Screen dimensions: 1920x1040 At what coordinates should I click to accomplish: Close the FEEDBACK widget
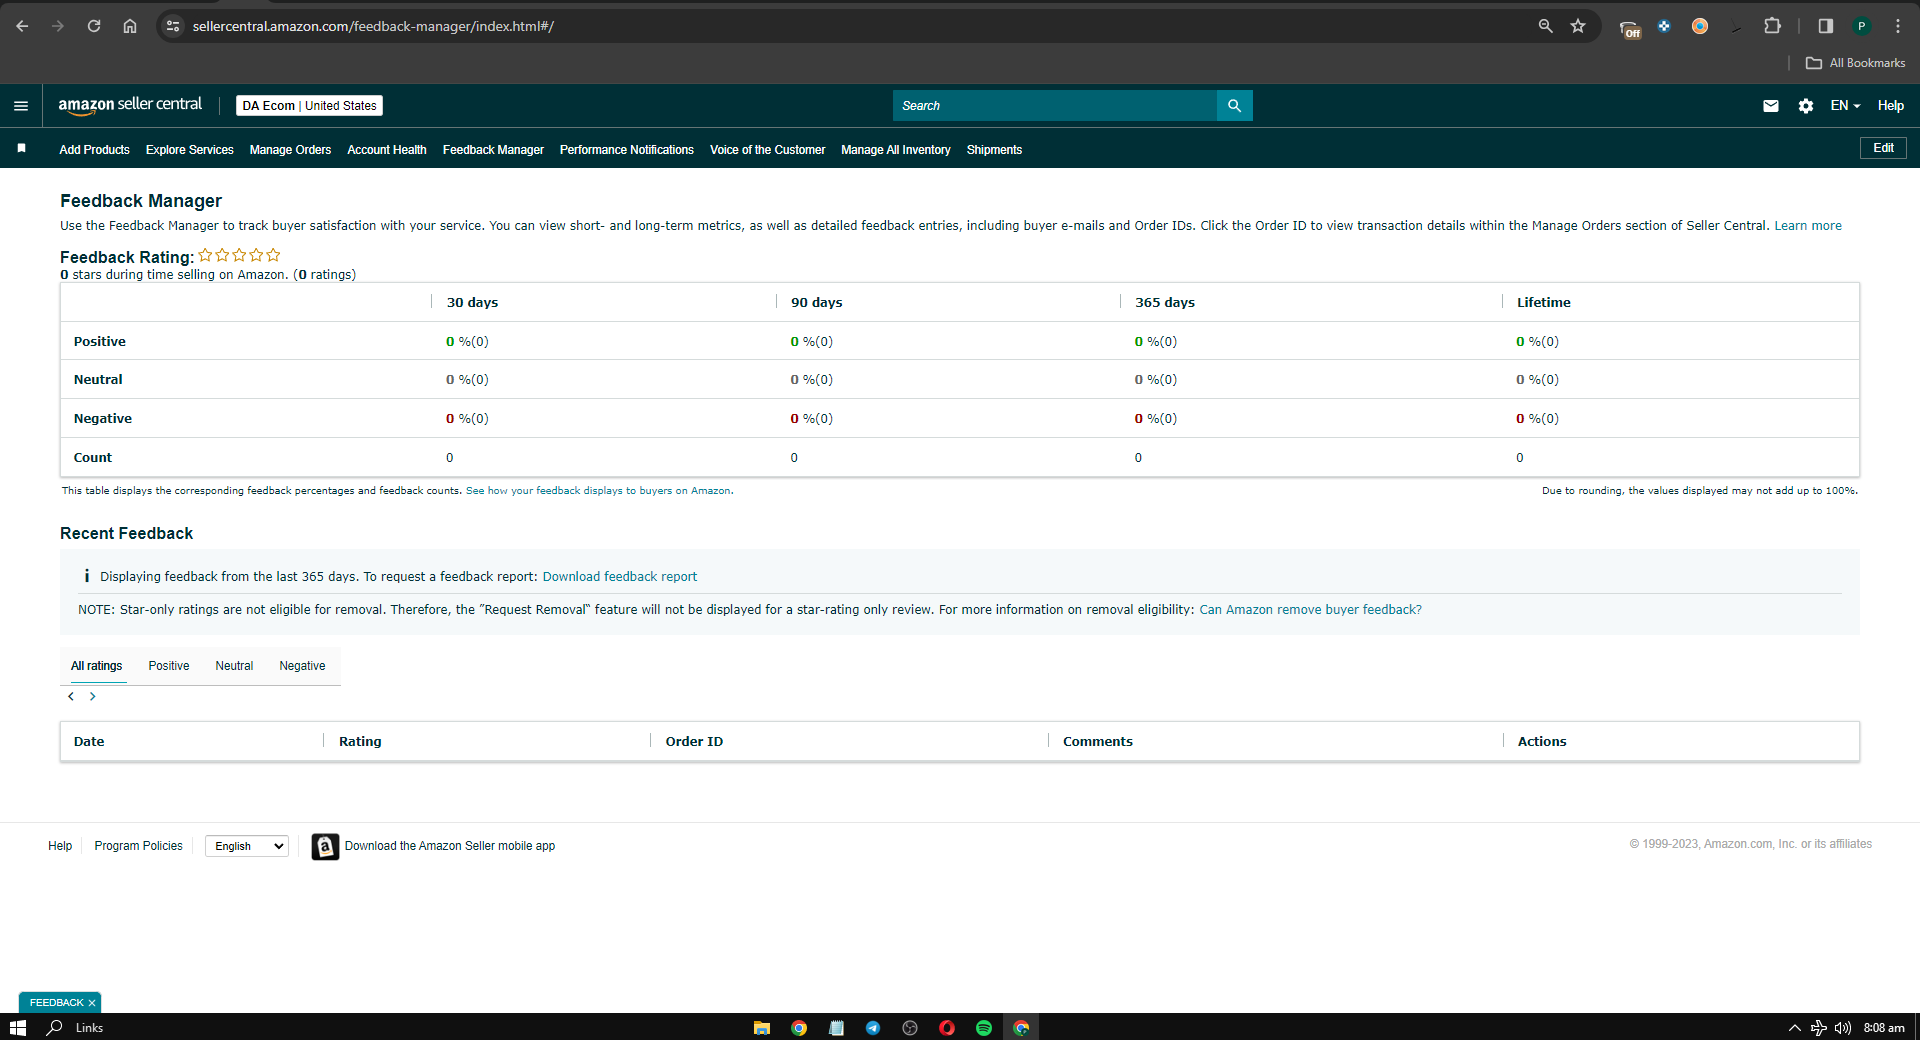click(92, 1003)
